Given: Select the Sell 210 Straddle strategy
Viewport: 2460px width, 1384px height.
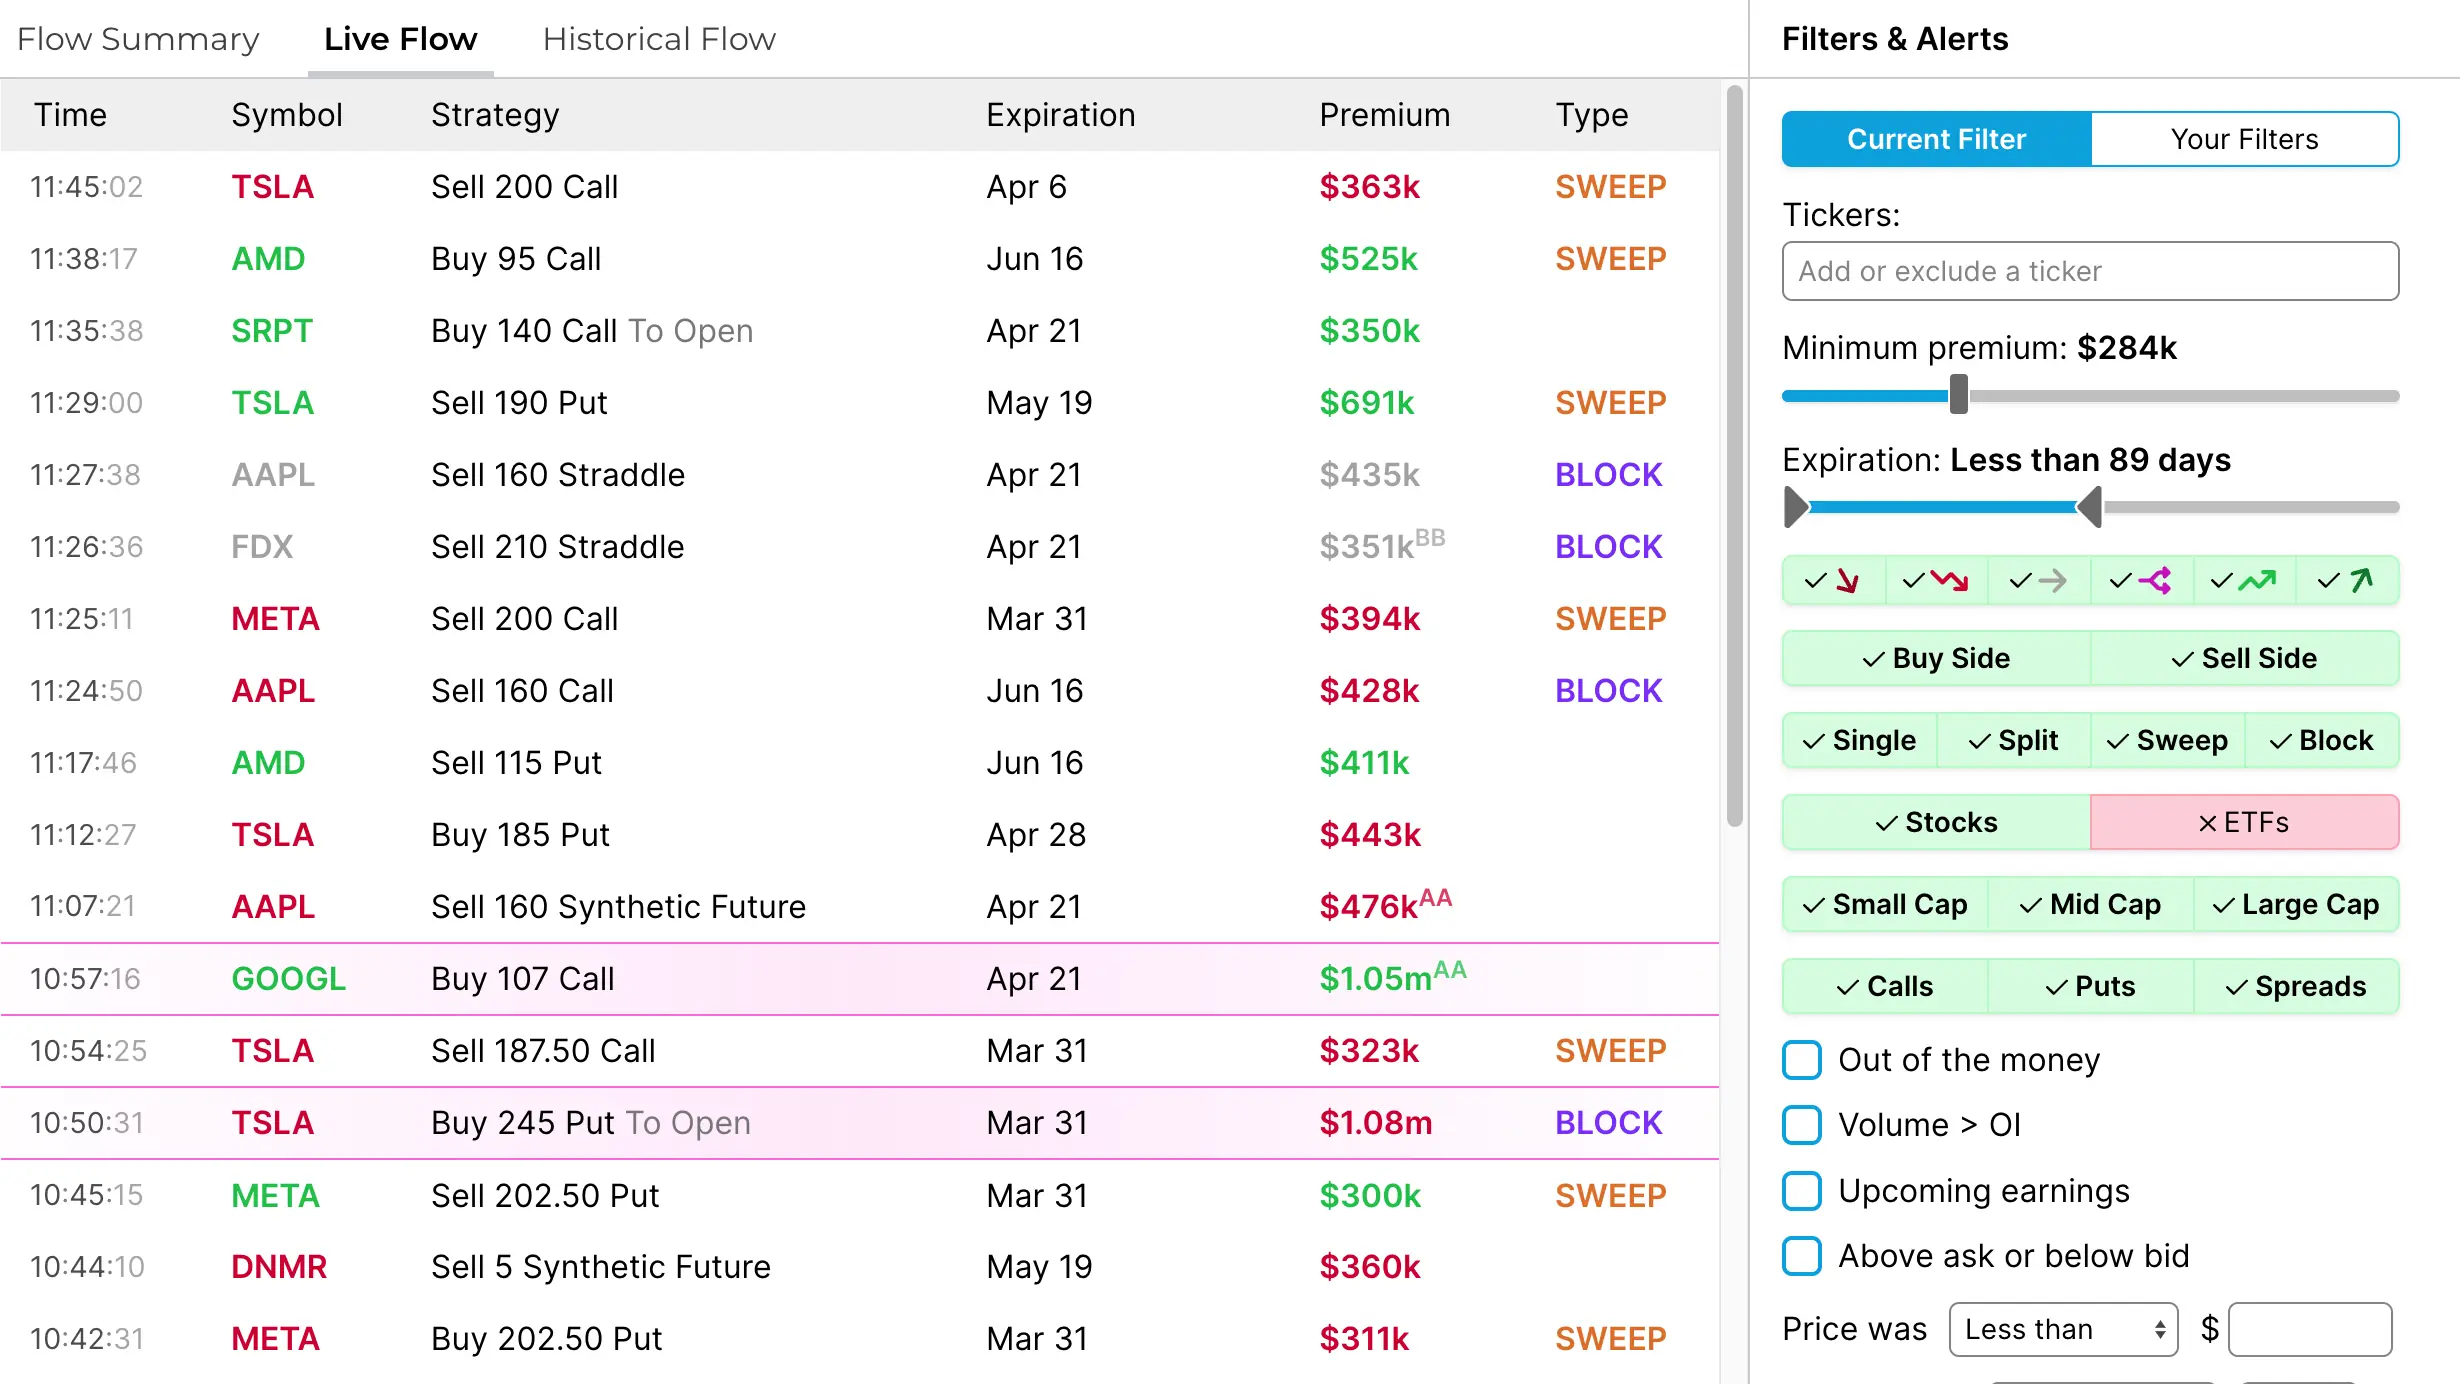Looking at the screenshot, I should coord(558,547).
